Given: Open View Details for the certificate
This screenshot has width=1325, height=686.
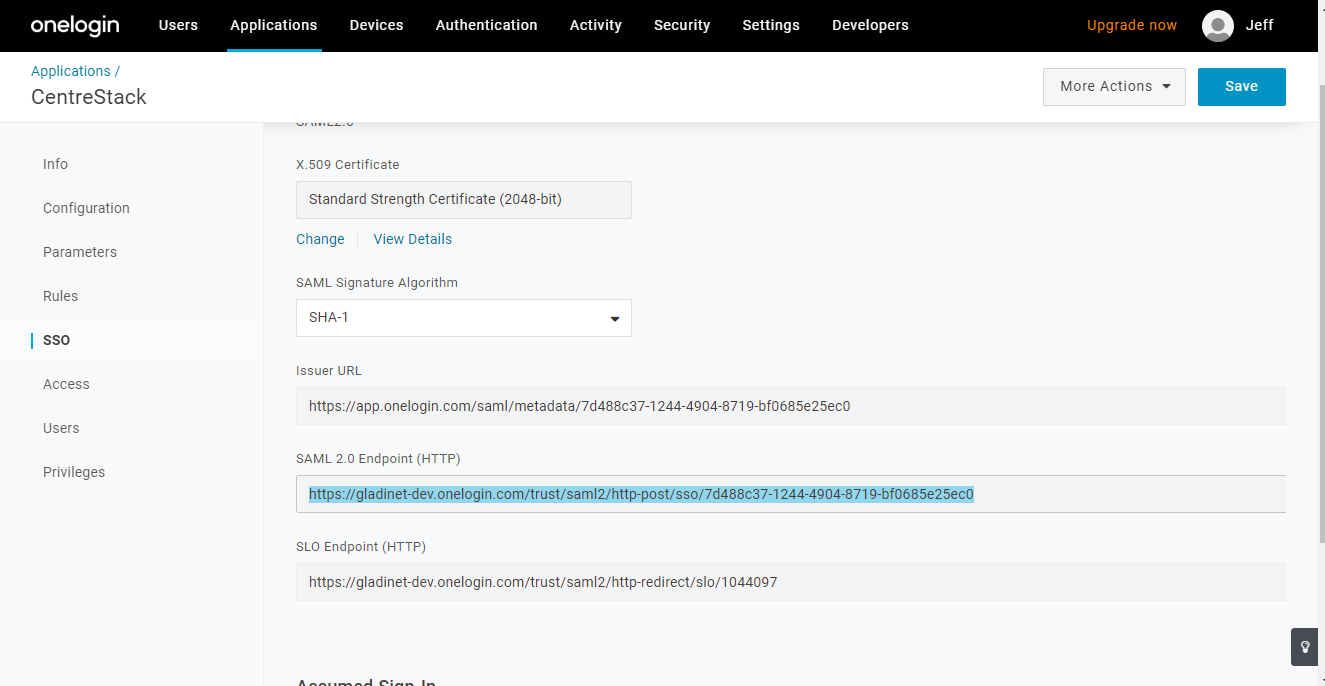Looking at the screenshot, I should (413, 239).
